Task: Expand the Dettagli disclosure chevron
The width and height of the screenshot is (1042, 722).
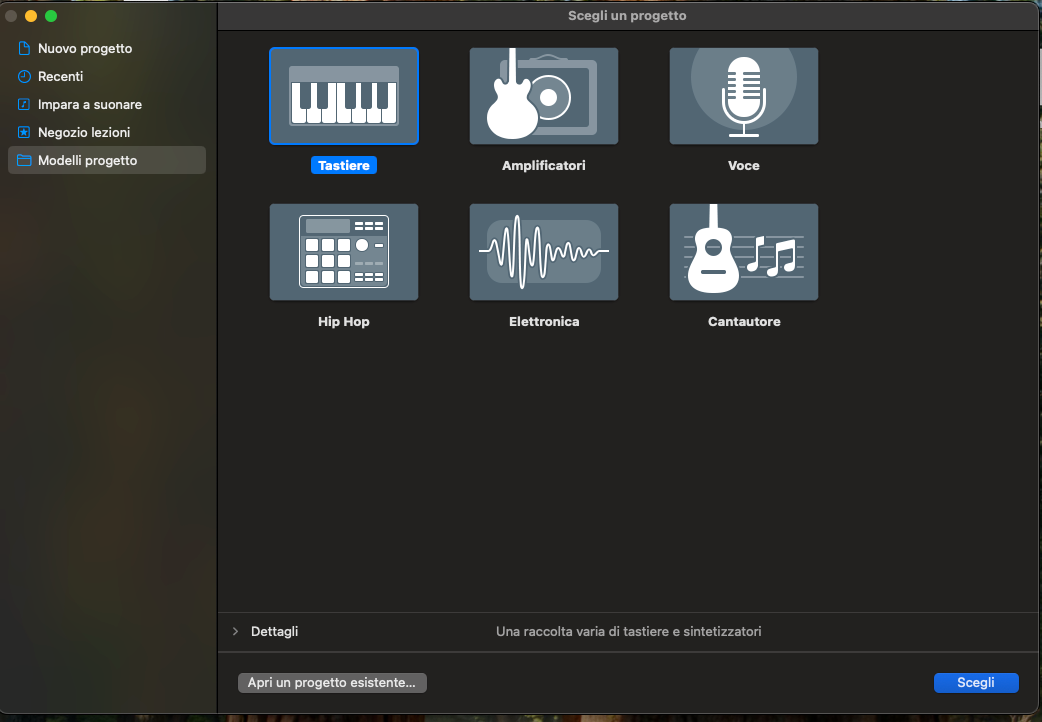Action: (x=235, y=632)
